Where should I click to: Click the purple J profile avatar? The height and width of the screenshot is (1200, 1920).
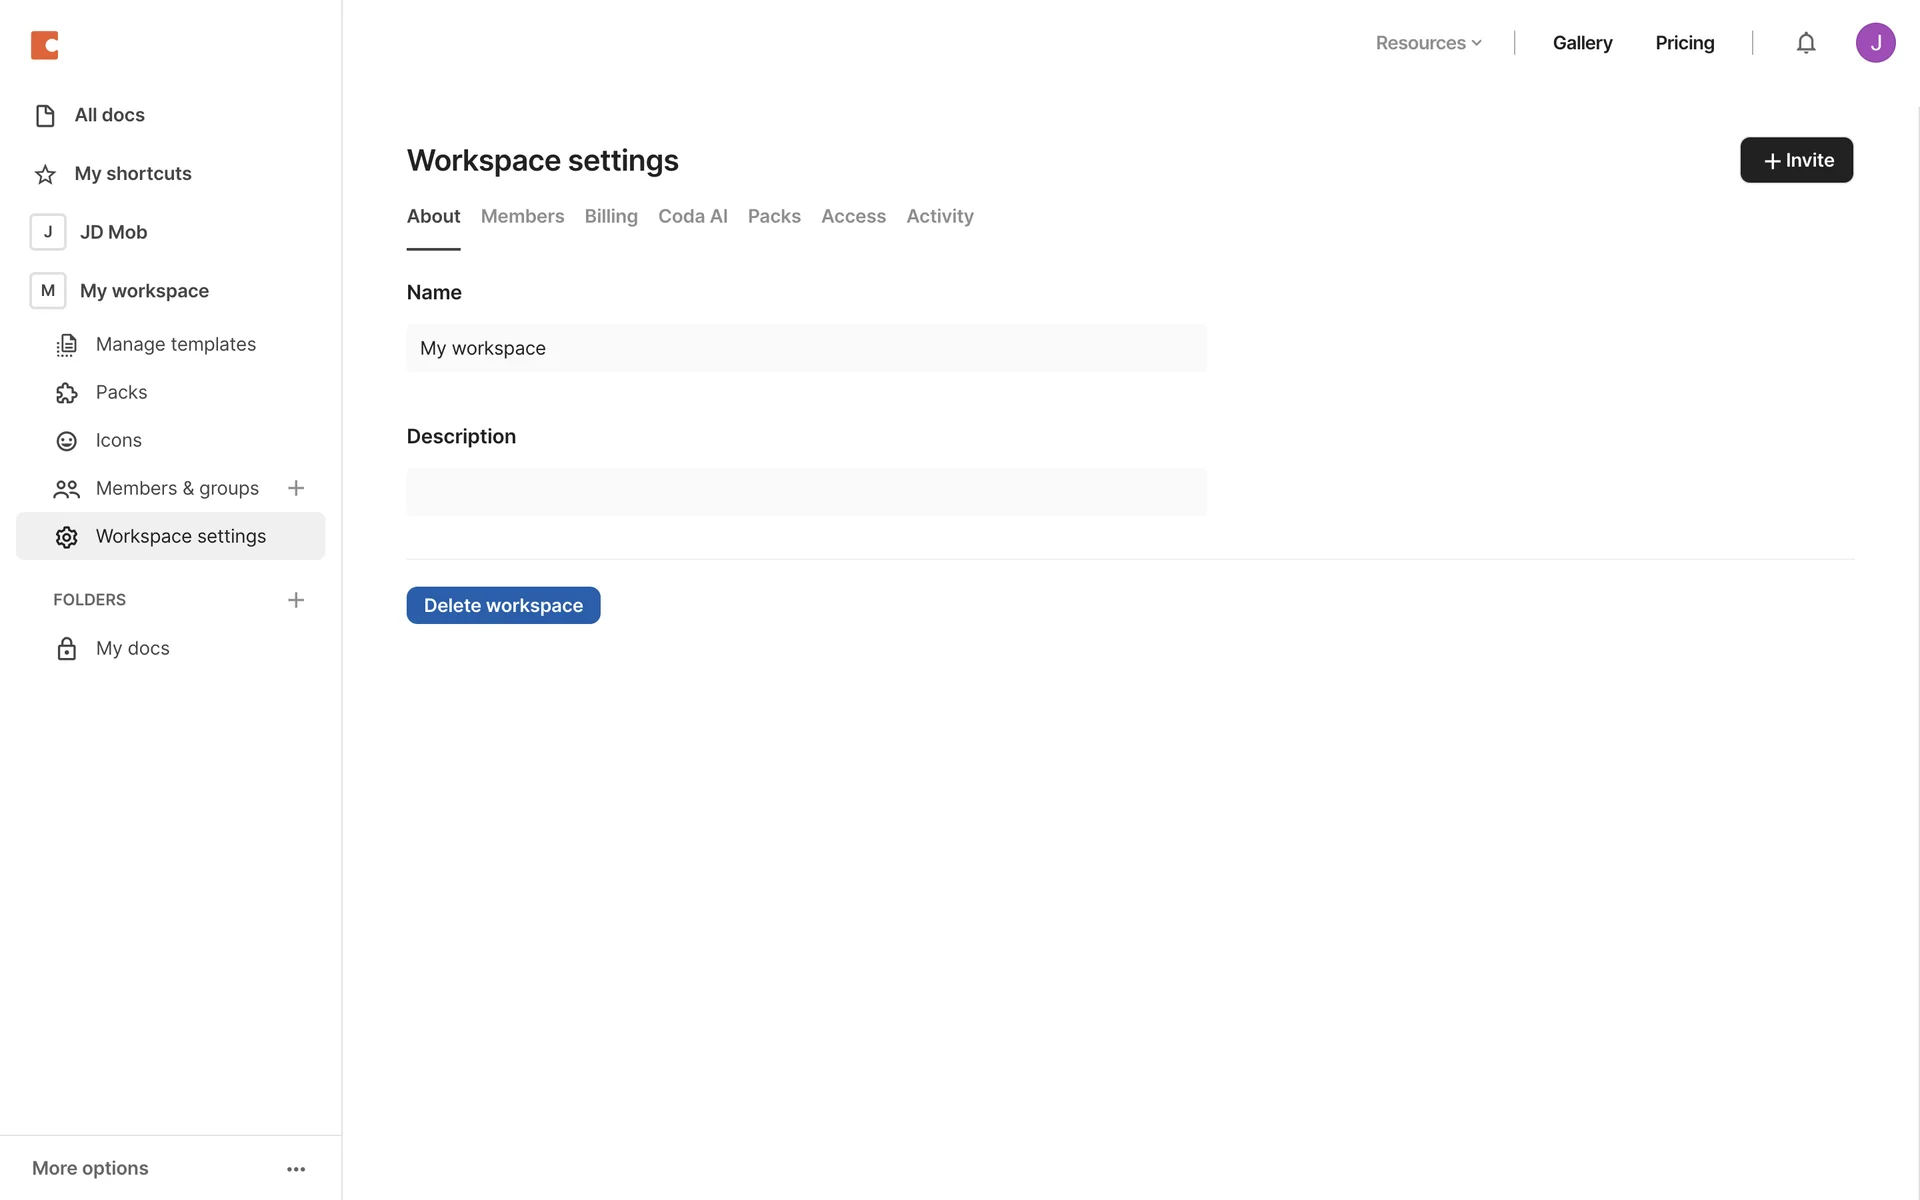[1875, 43]
